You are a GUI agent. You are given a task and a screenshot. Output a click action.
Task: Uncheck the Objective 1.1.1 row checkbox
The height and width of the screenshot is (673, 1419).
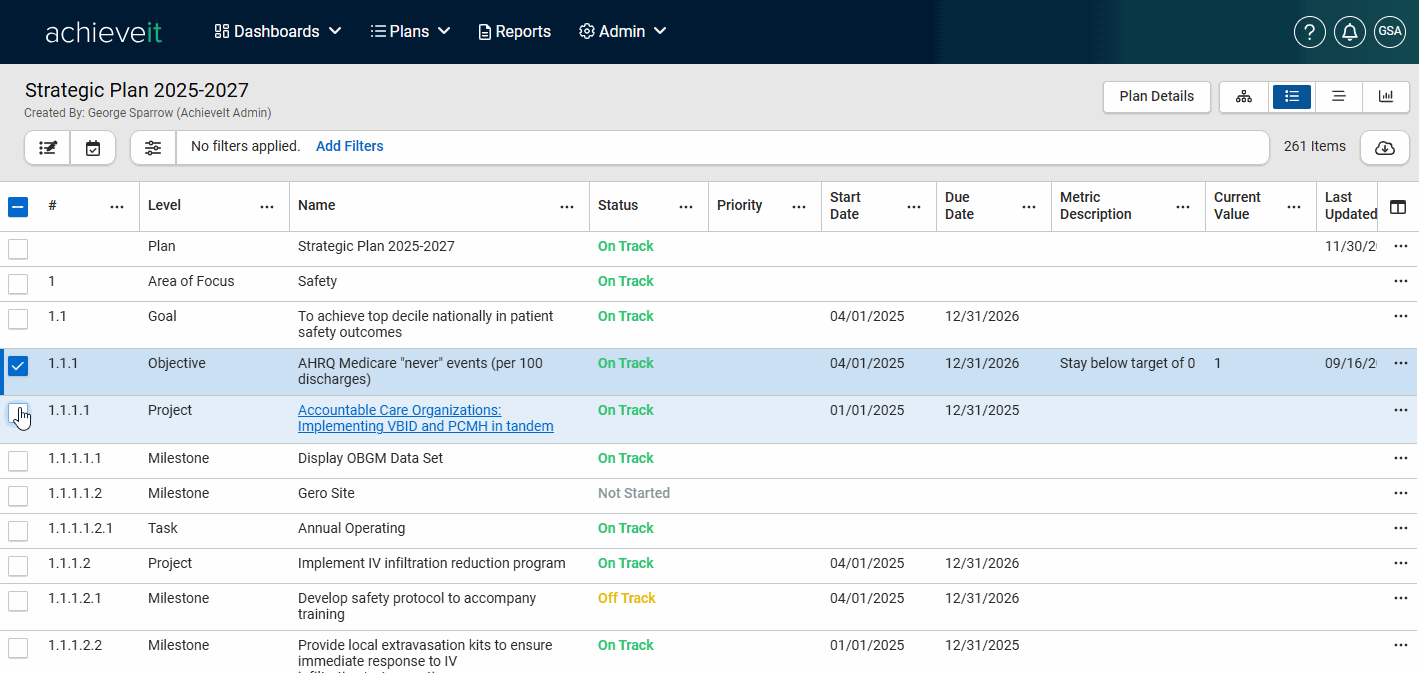coord(18,366)
